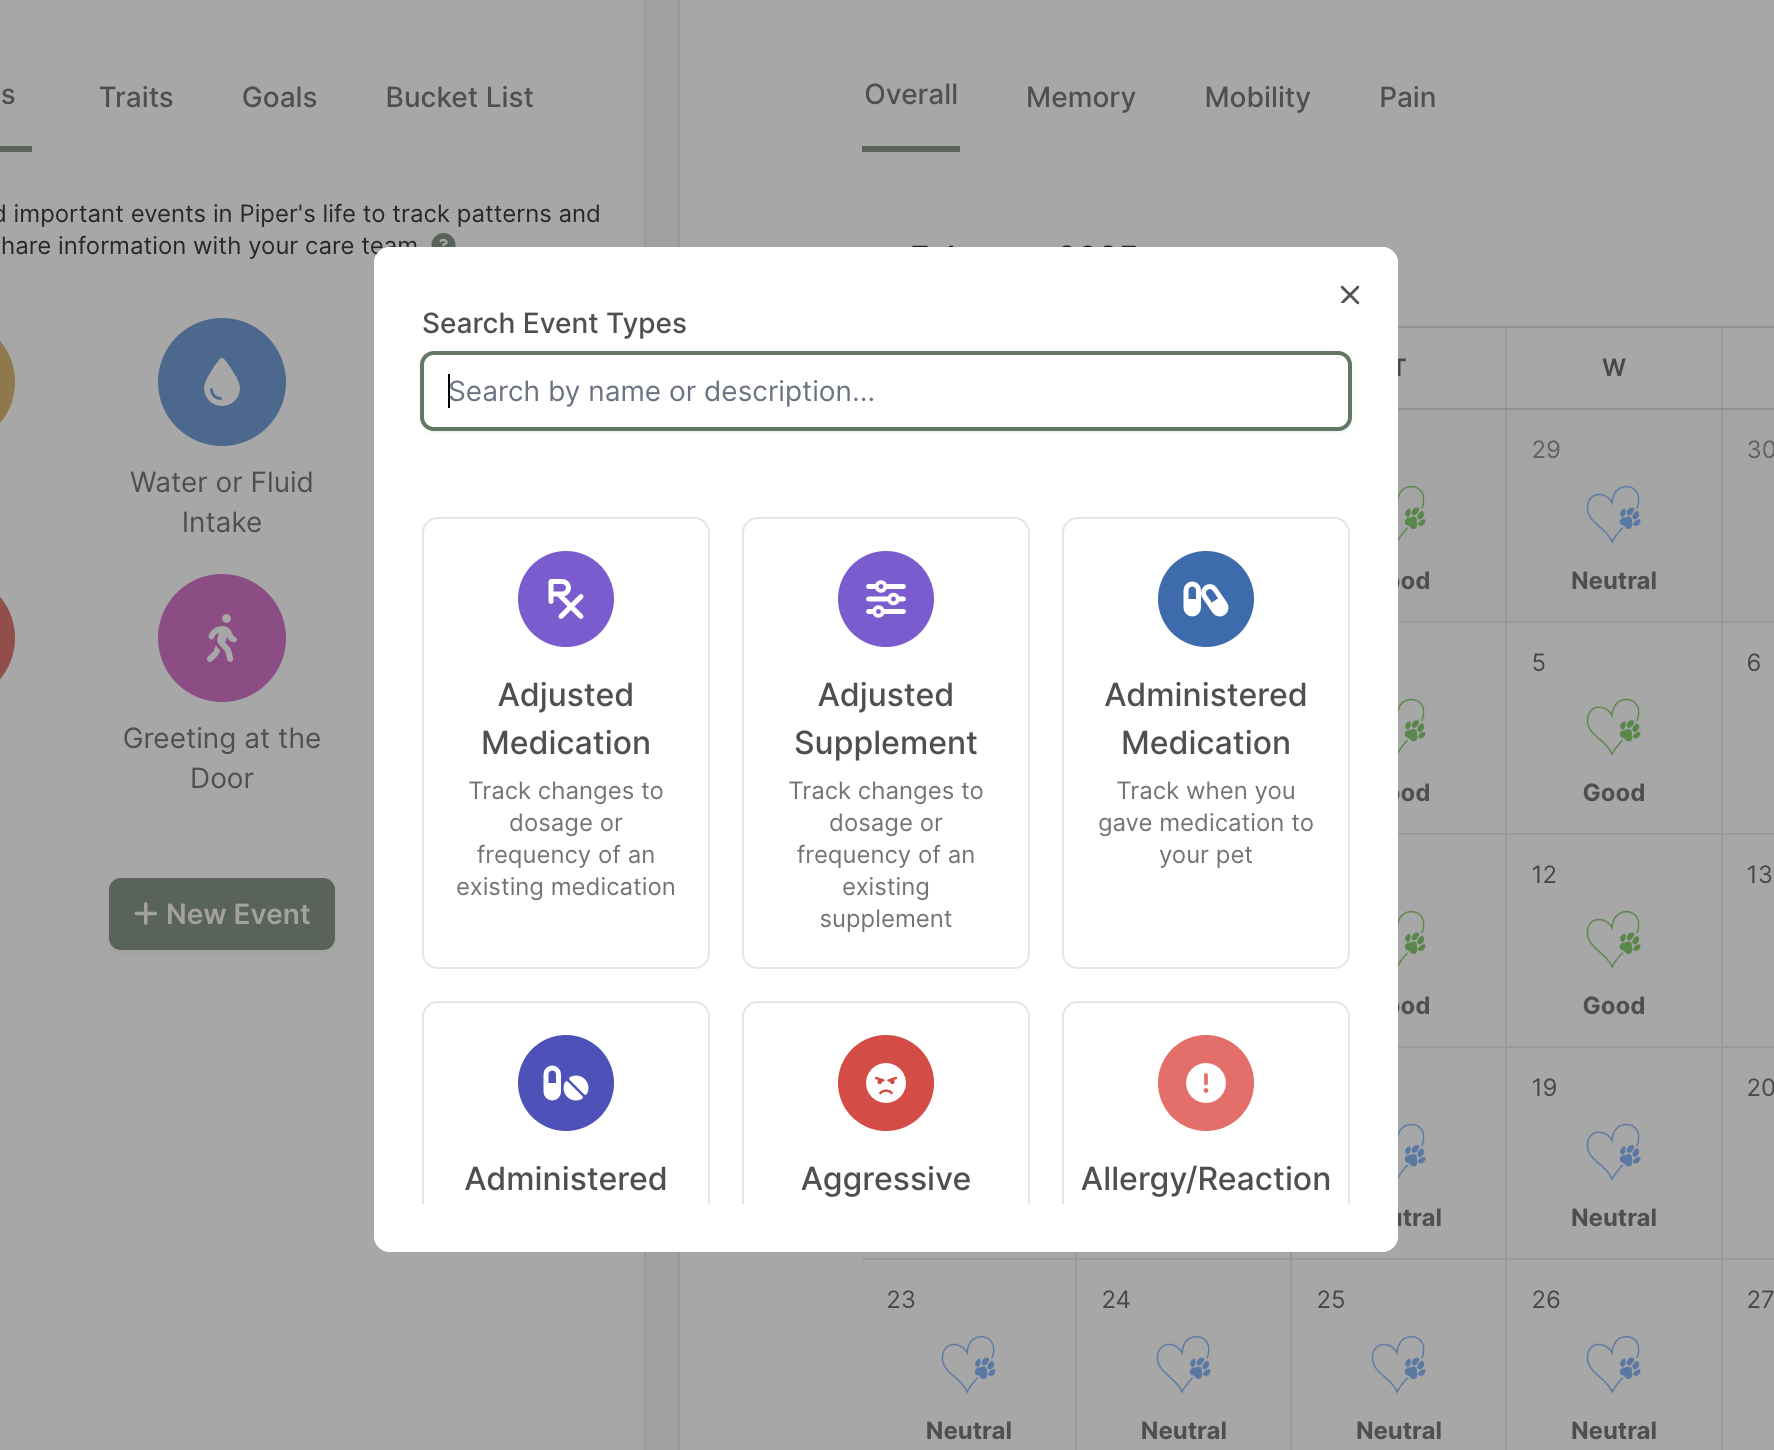Click the Neutral label under day 23

[969, 1431]
